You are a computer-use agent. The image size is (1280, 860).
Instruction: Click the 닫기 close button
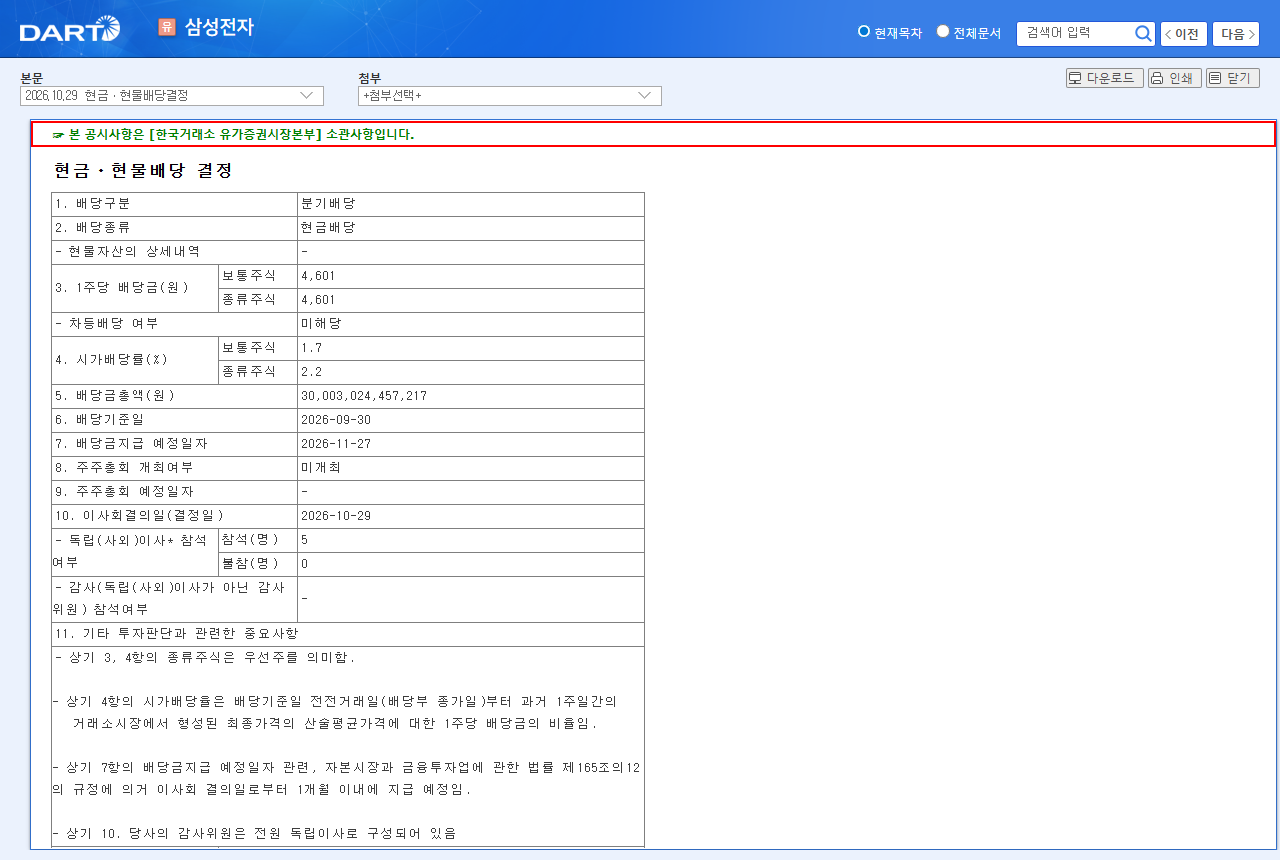click(x=1233, y=78)
